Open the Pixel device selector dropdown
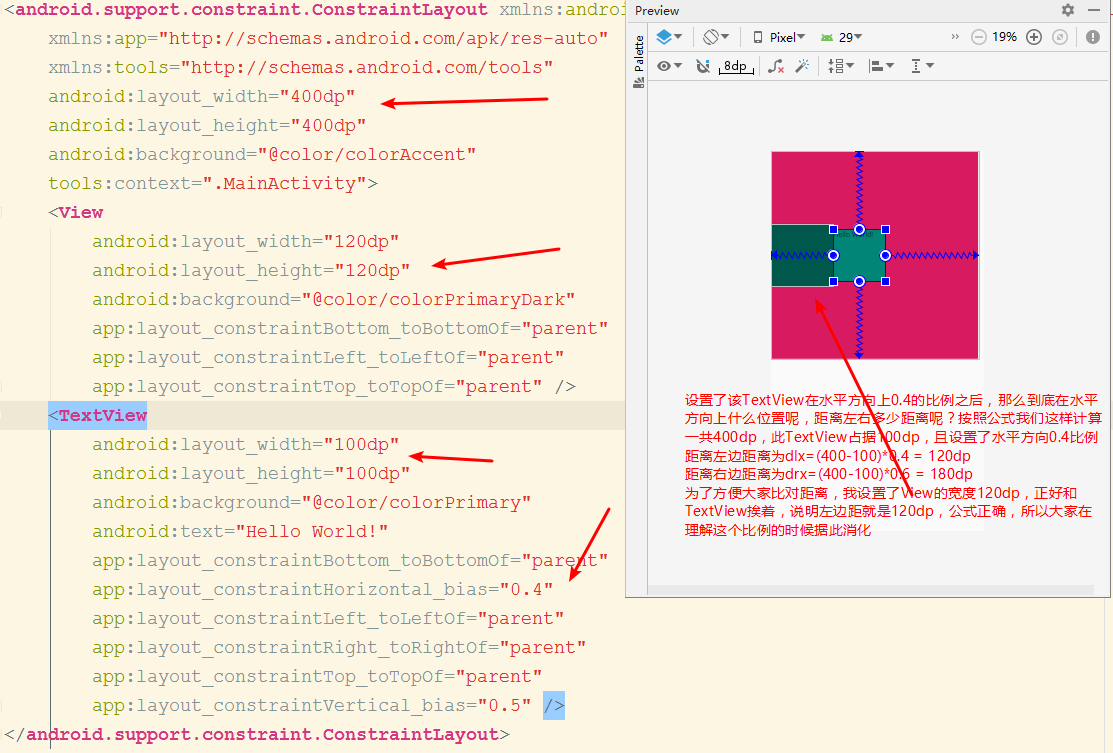 [x=779, y=38]
